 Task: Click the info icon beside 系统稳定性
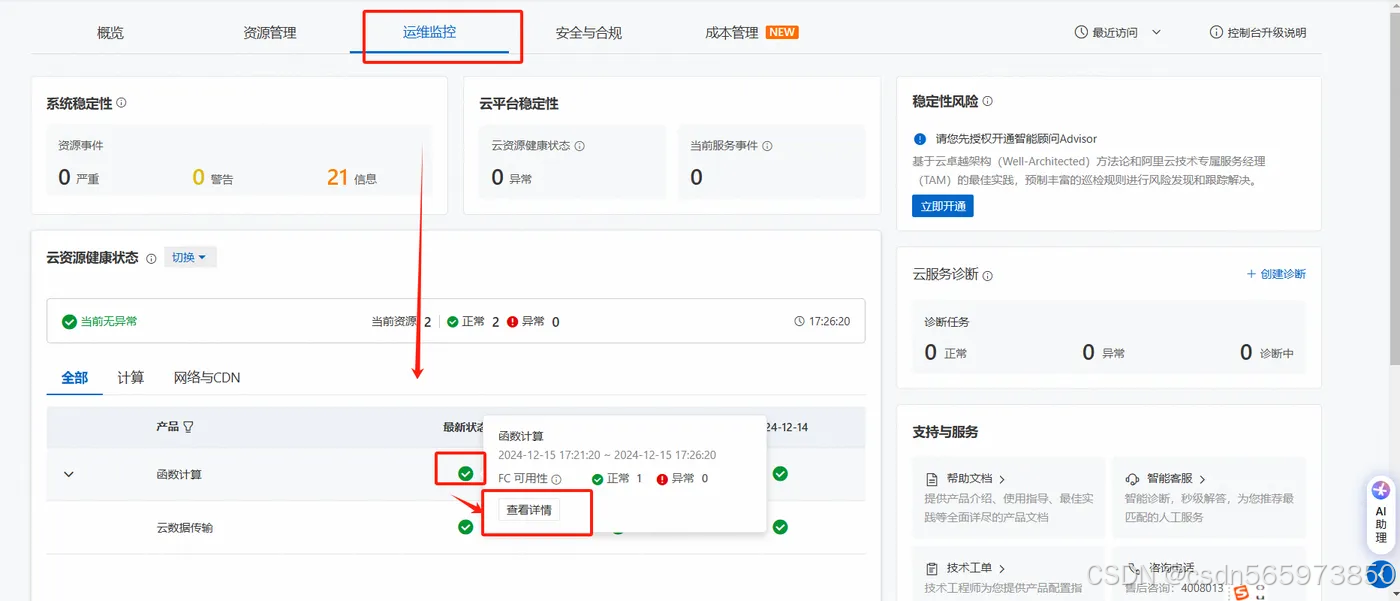[x=121, y=103]
